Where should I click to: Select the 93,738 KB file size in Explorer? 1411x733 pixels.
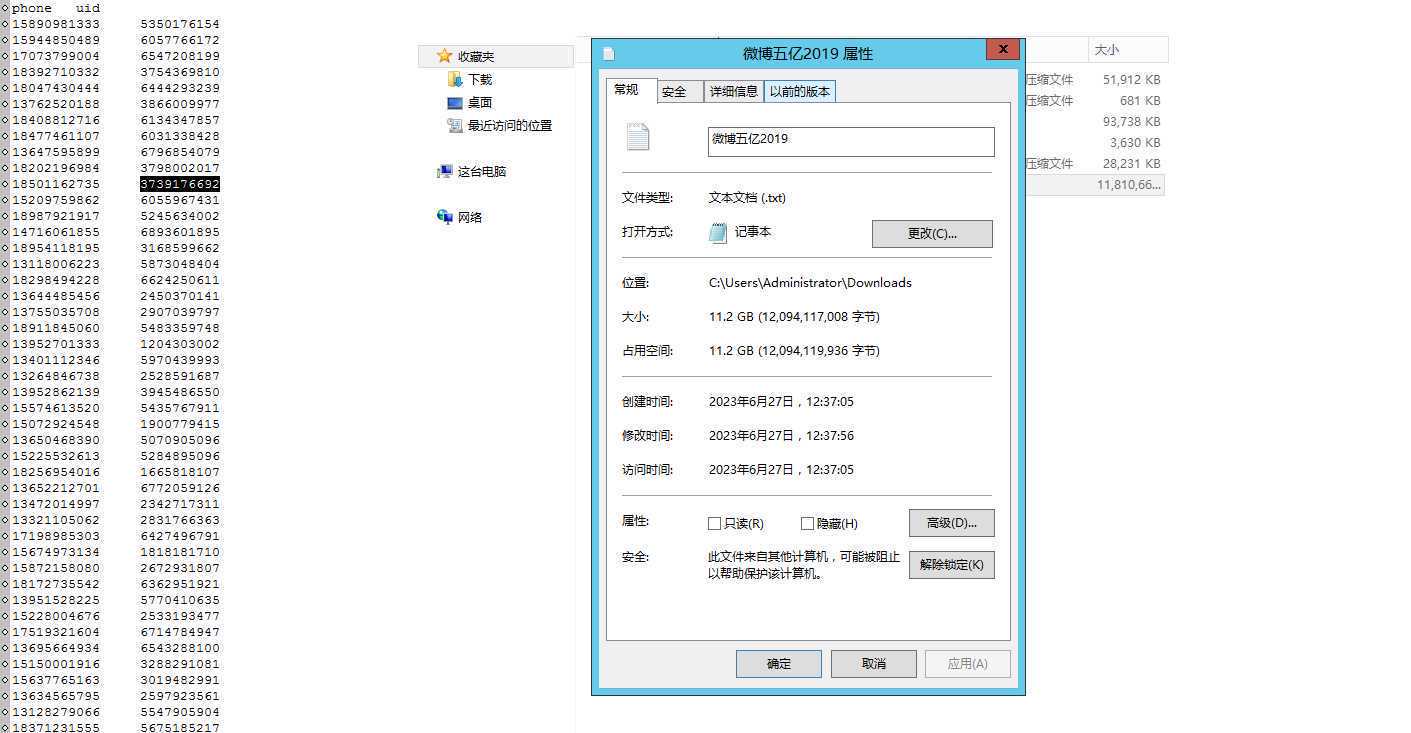point(1131,122)
